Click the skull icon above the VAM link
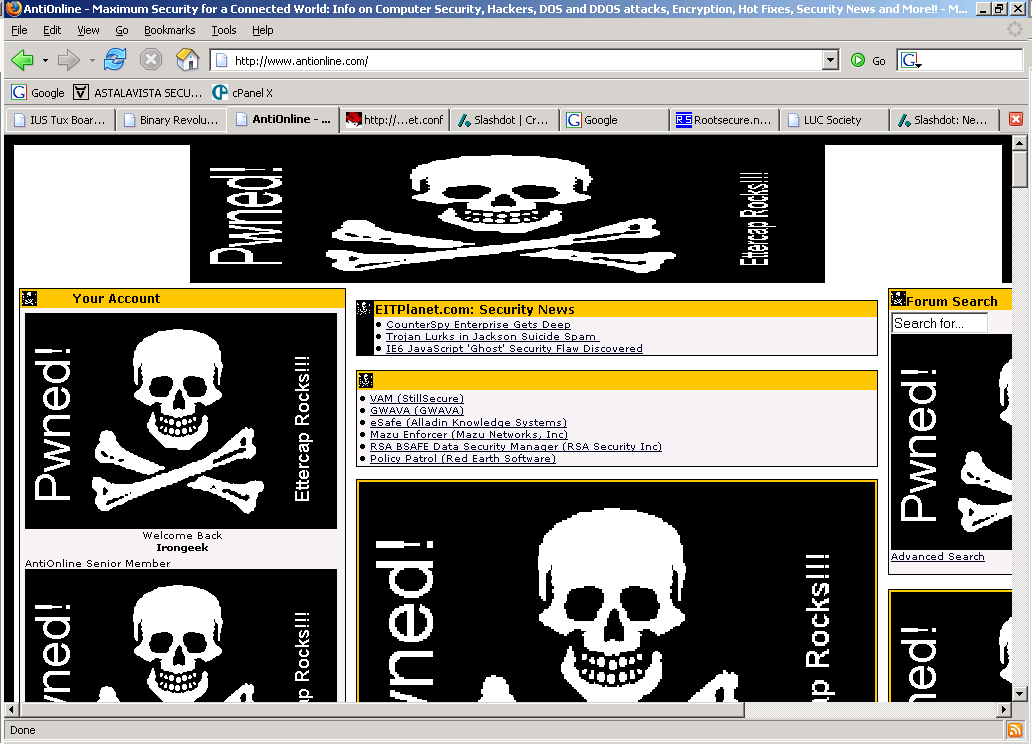The image size is (1032, 744). (x=366, y=380)
